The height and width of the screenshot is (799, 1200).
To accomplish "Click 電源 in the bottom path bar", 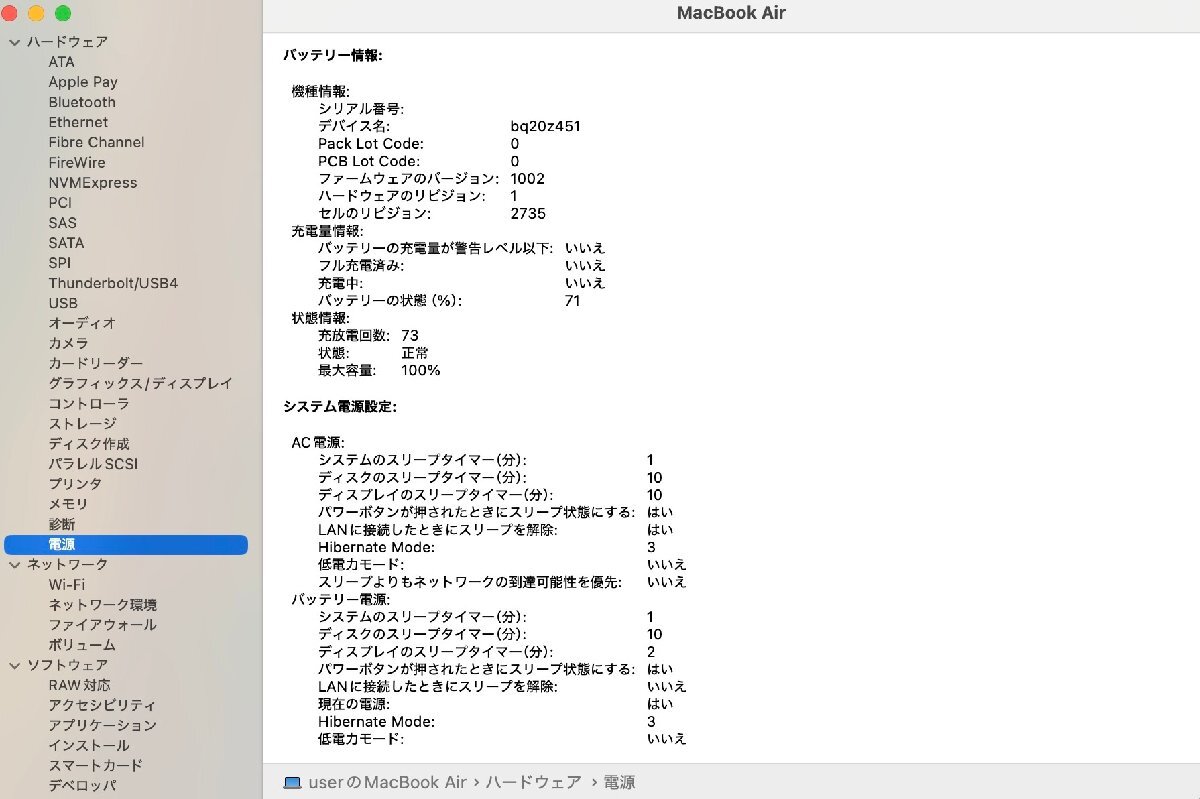I will pos(619,782).
